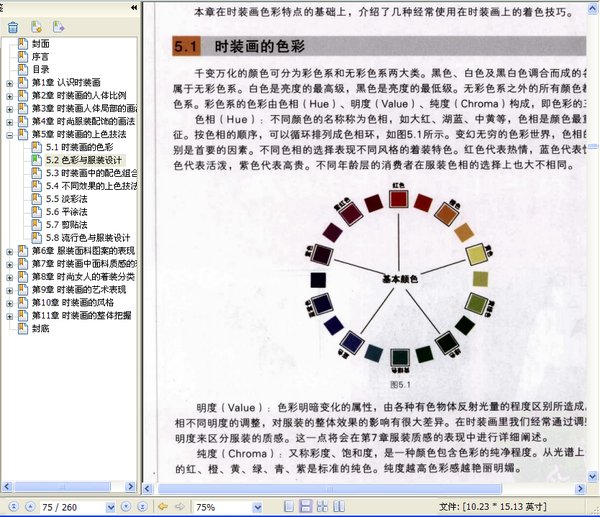Select continuous page layout icon
The image size is (600, 517).
coord(305,506)
